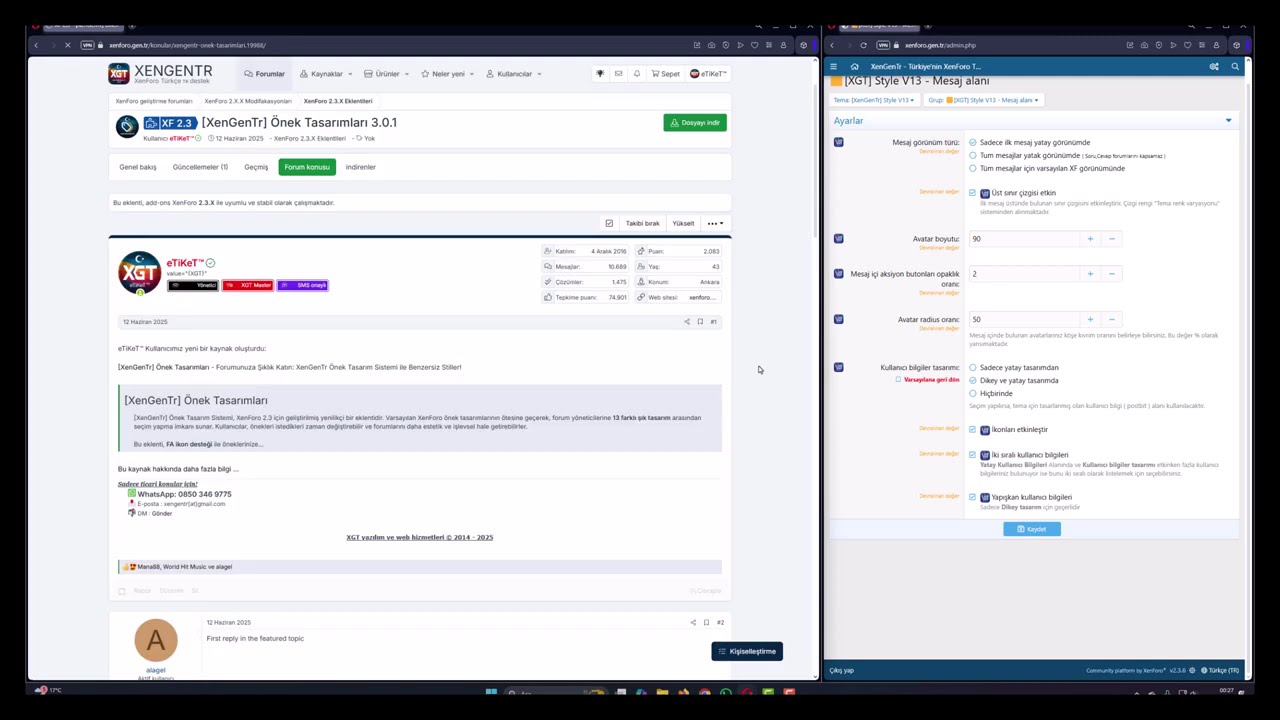Click the Kaydet save button

point(1032,529)
